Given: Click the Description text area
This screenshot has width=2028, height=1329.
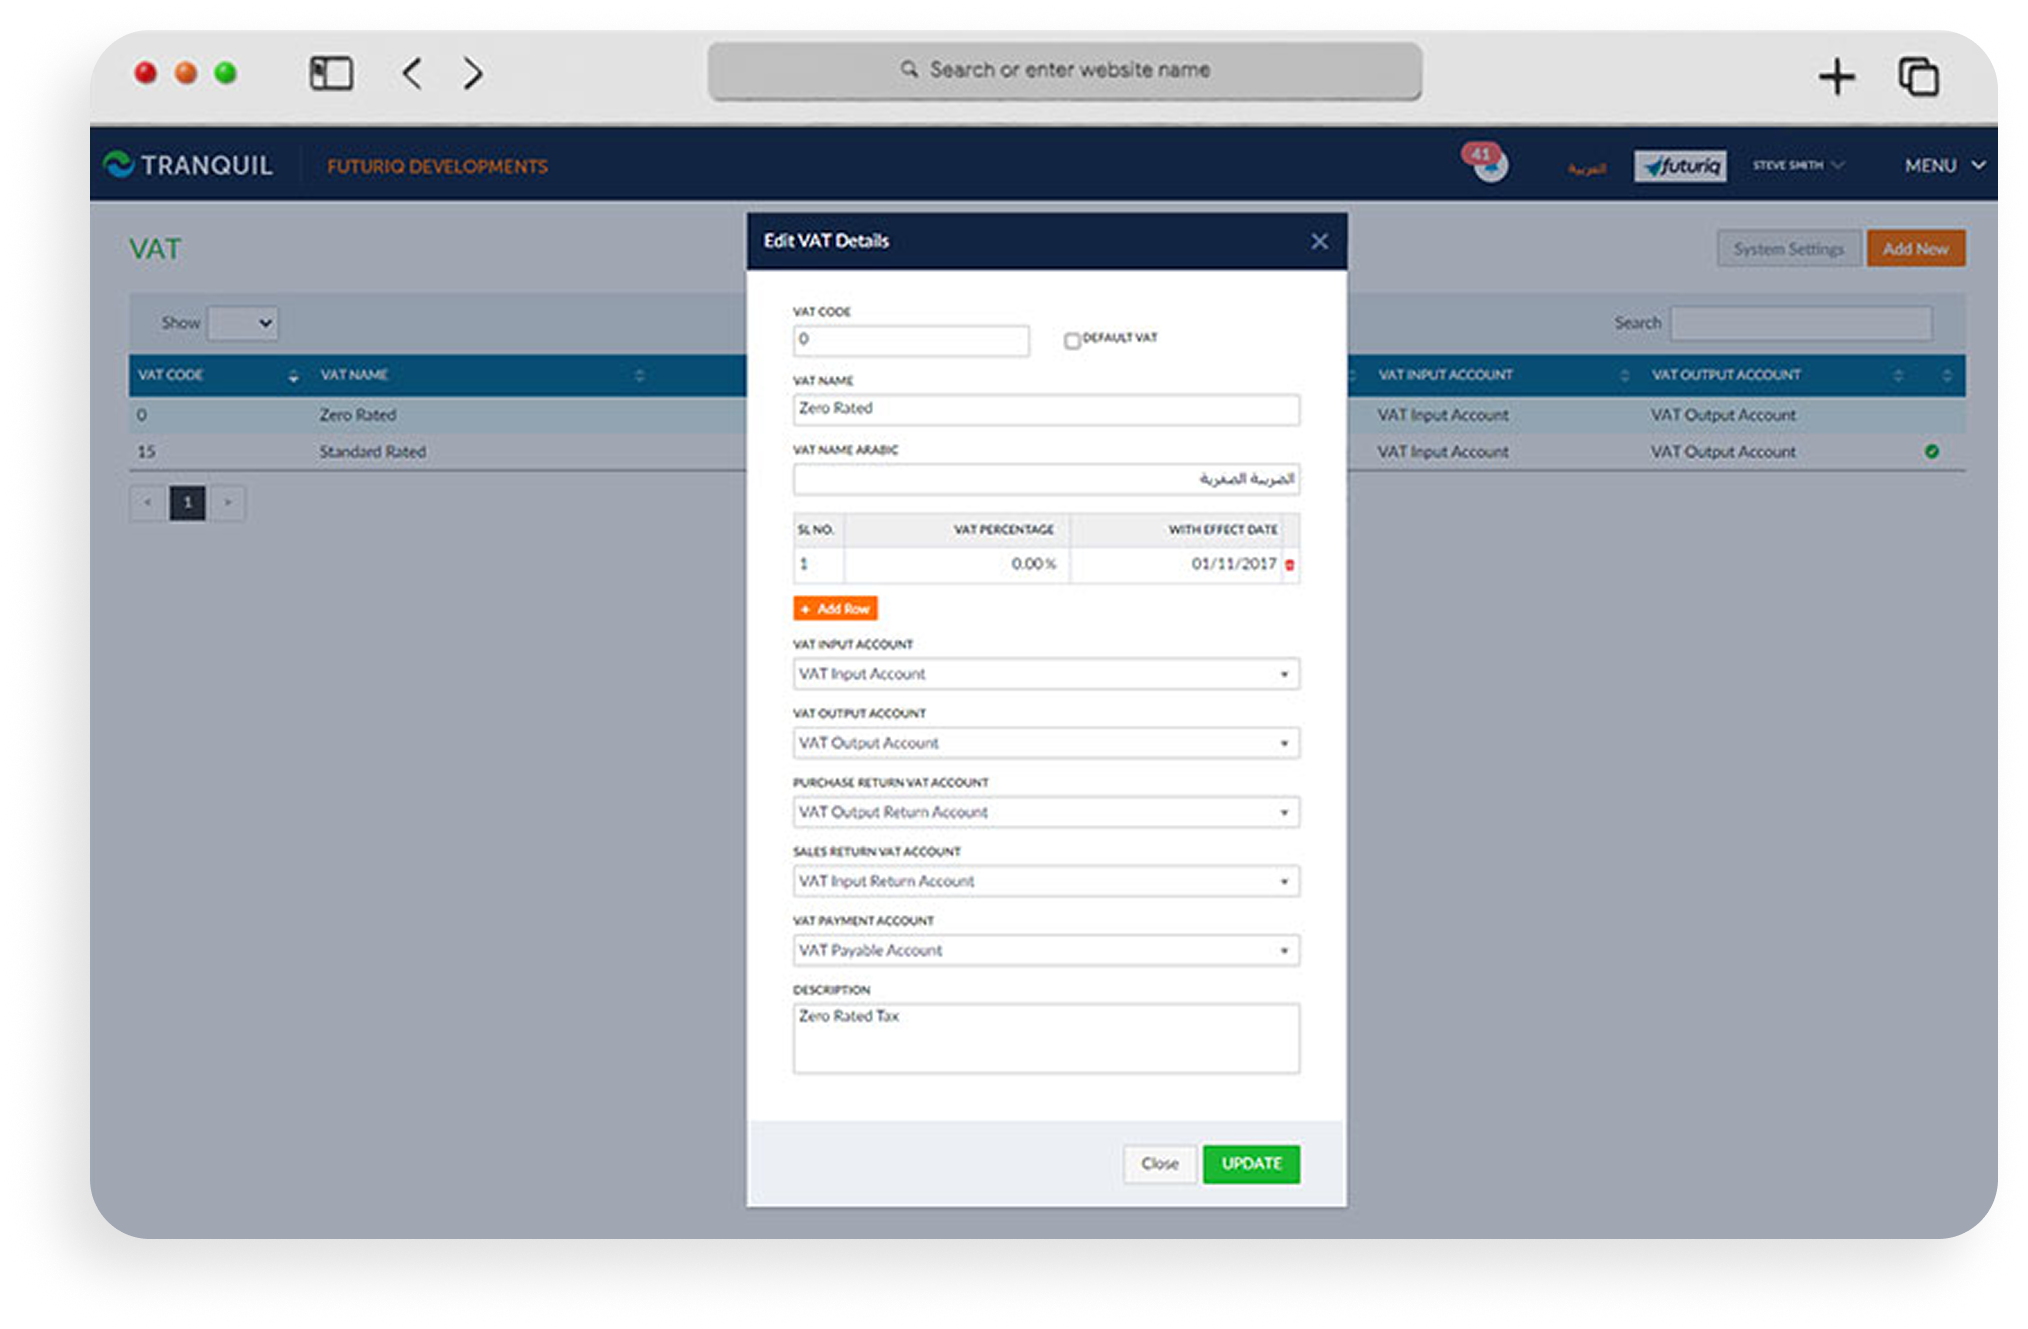Looking at the screenshot, I should point(1046,1039).
